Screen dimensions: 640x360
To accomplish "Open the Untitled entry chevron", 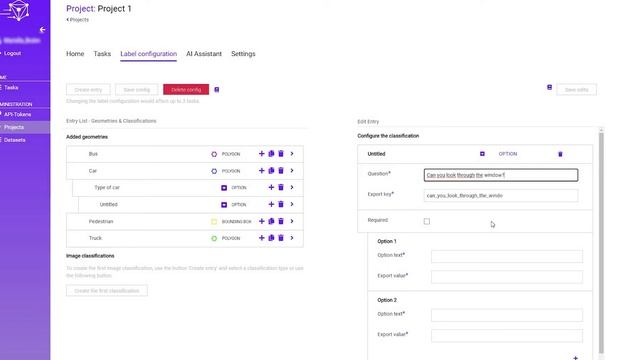I will (x=292, y=204).
